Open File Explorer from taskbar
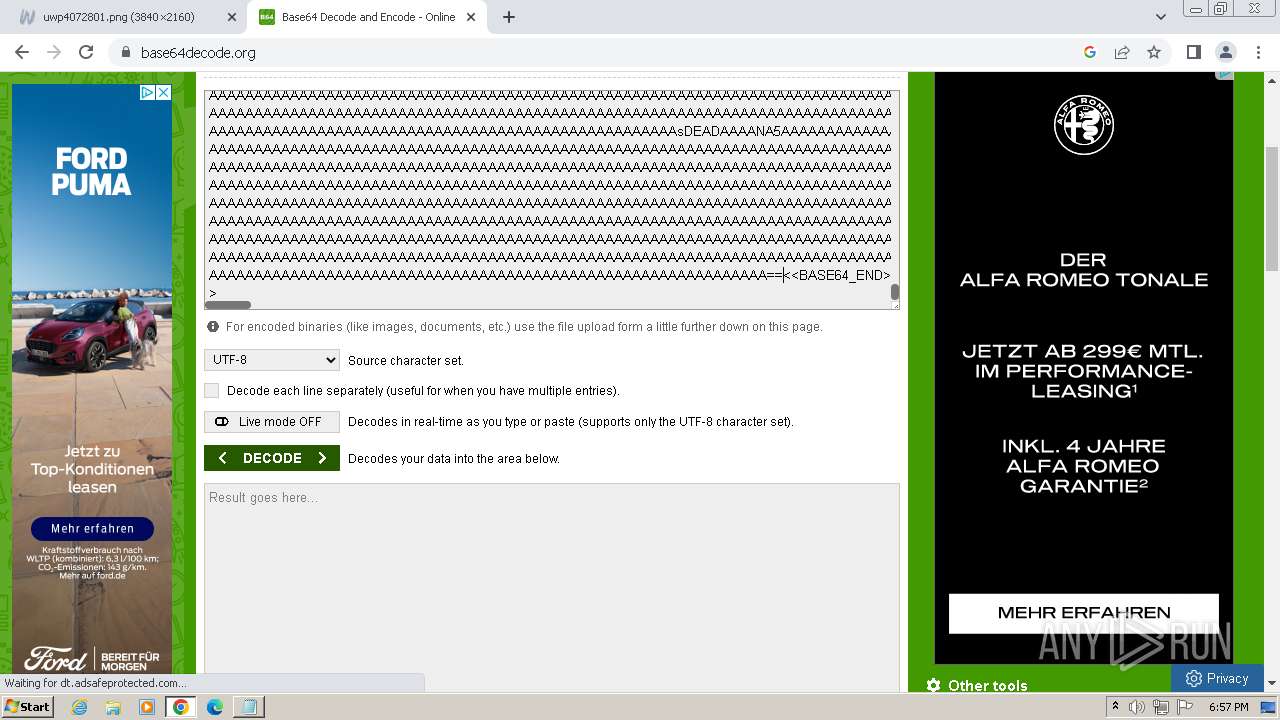Image resolution: width=1280 pixels, height=720 pixels. [x=113, y=707]
